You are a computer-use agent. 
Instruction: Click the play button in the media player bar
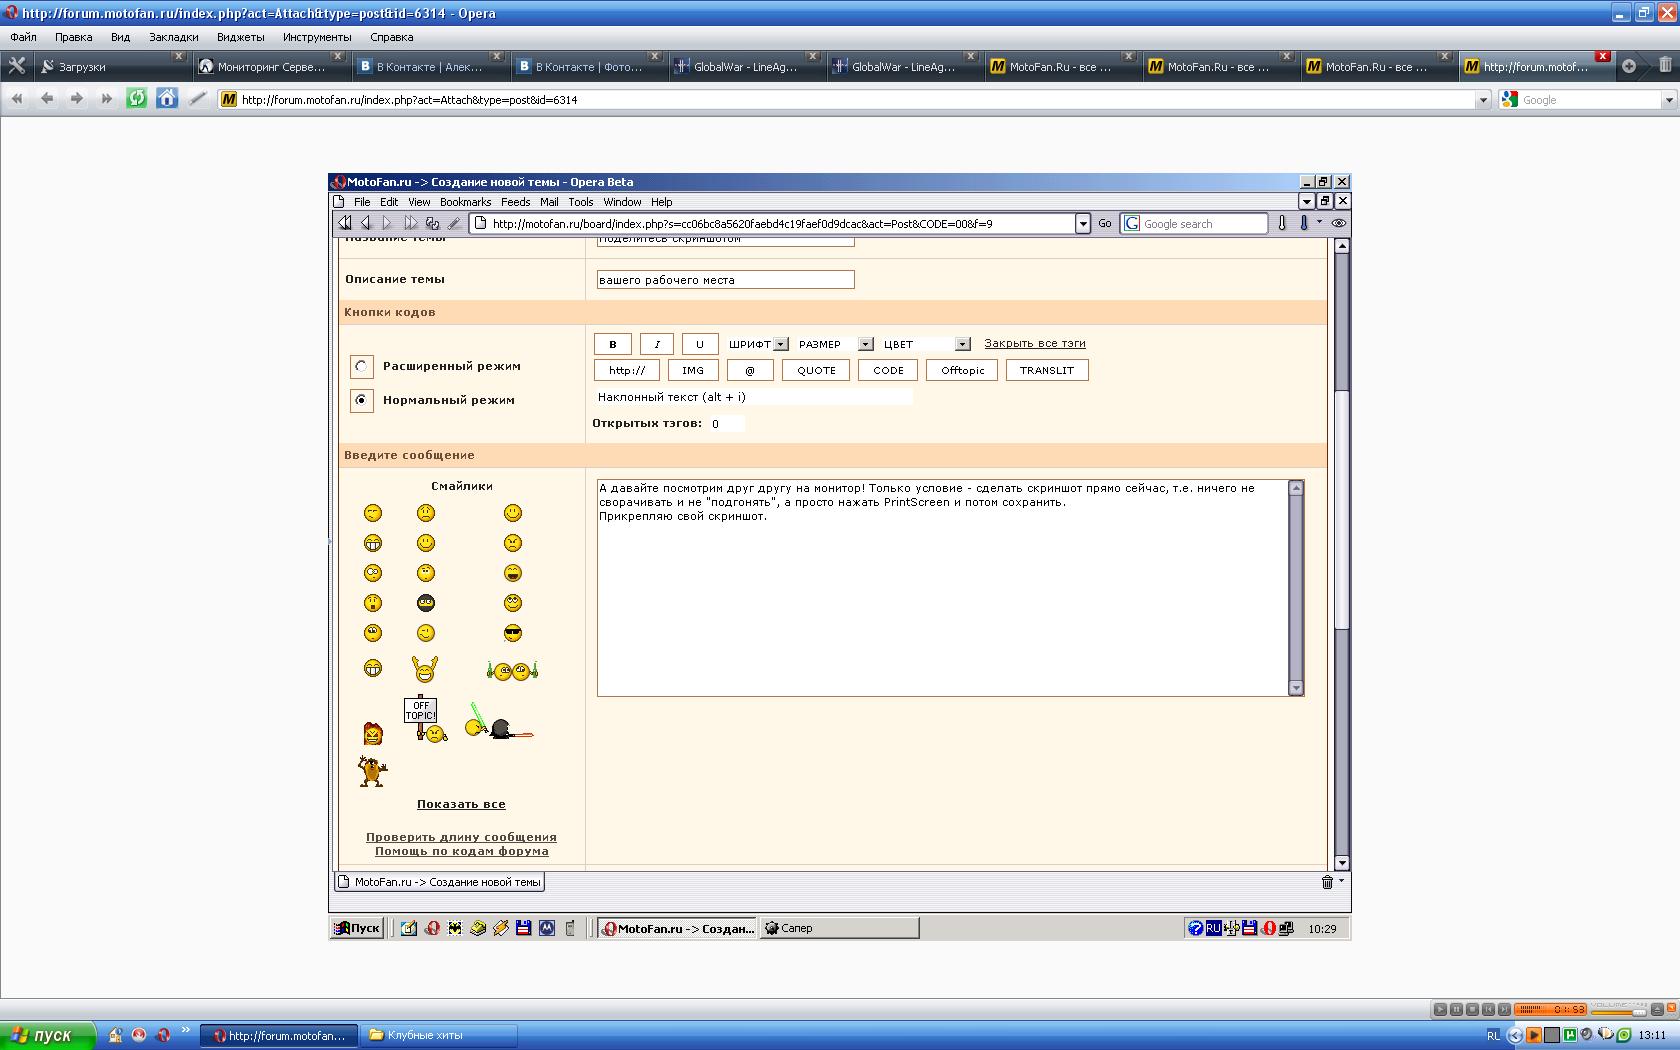1440,1009
